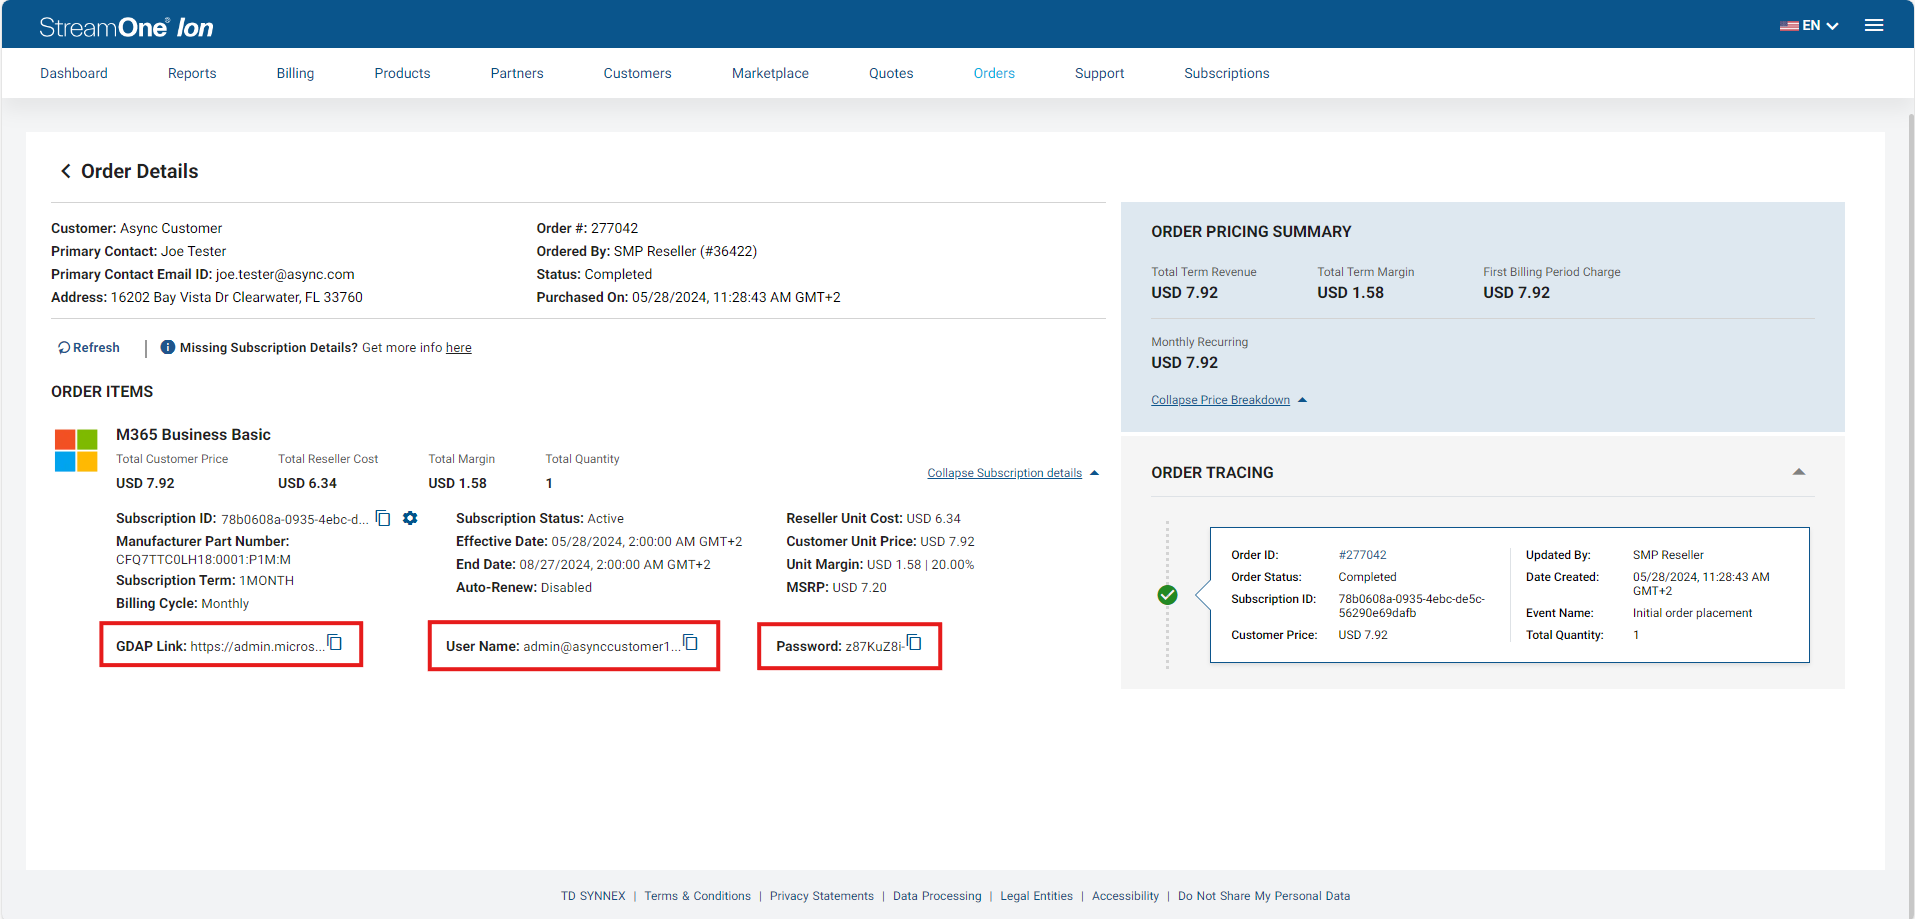Viewport: 1915px width, 919px height.
Task: Open Data Processing footer link
Action: click(937, 896)
